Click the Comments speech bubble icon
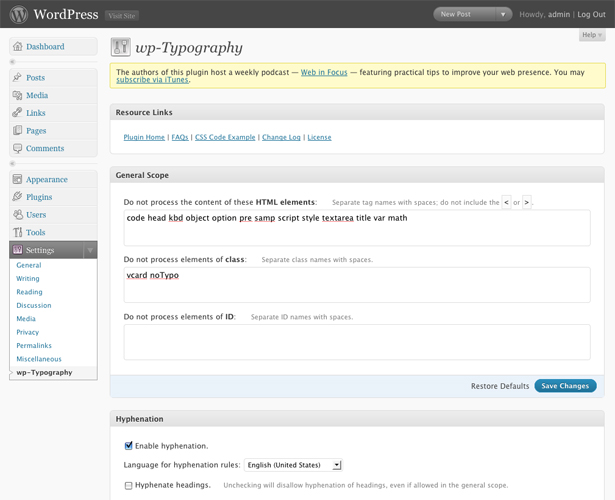This screenshot has width=615, height=500. 17,148
